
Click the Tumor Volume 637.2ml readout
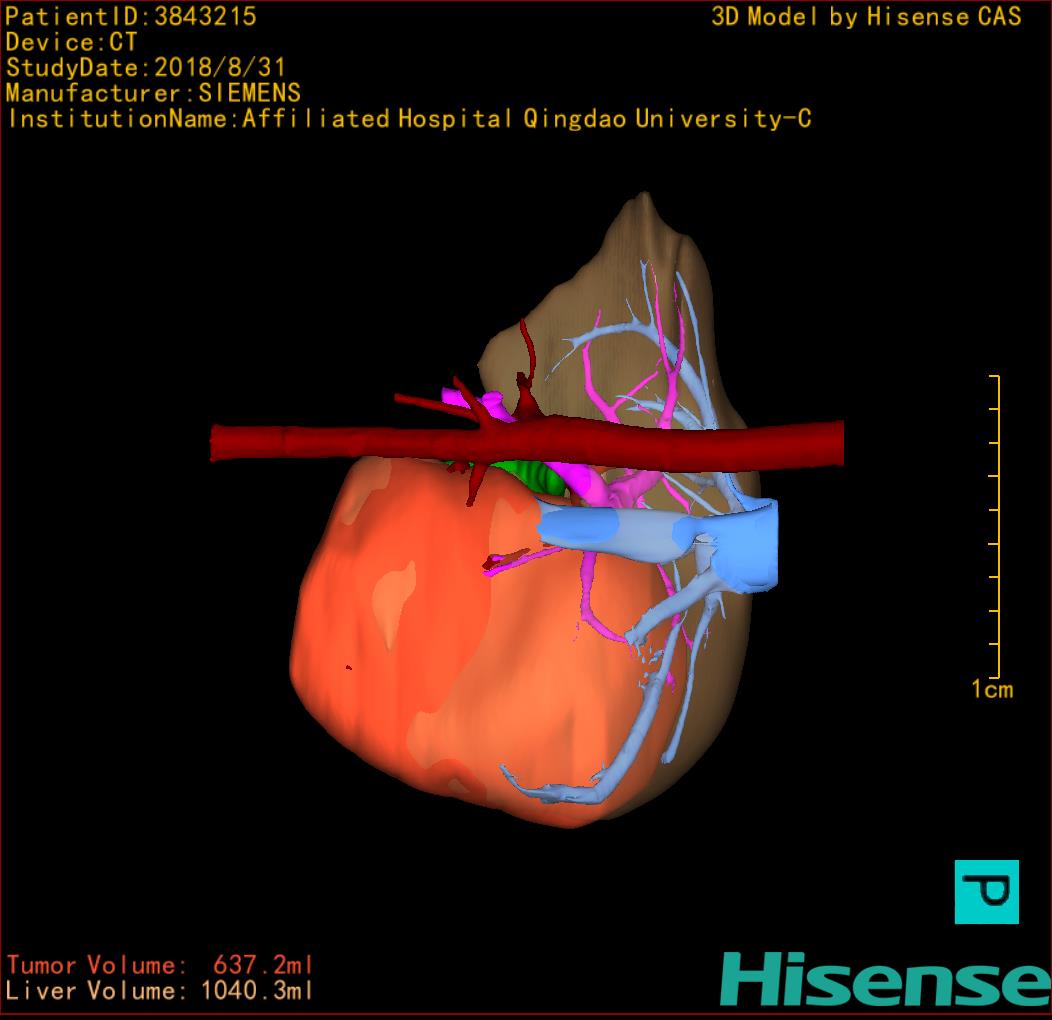pyautogui.click(x=160, y=965)
